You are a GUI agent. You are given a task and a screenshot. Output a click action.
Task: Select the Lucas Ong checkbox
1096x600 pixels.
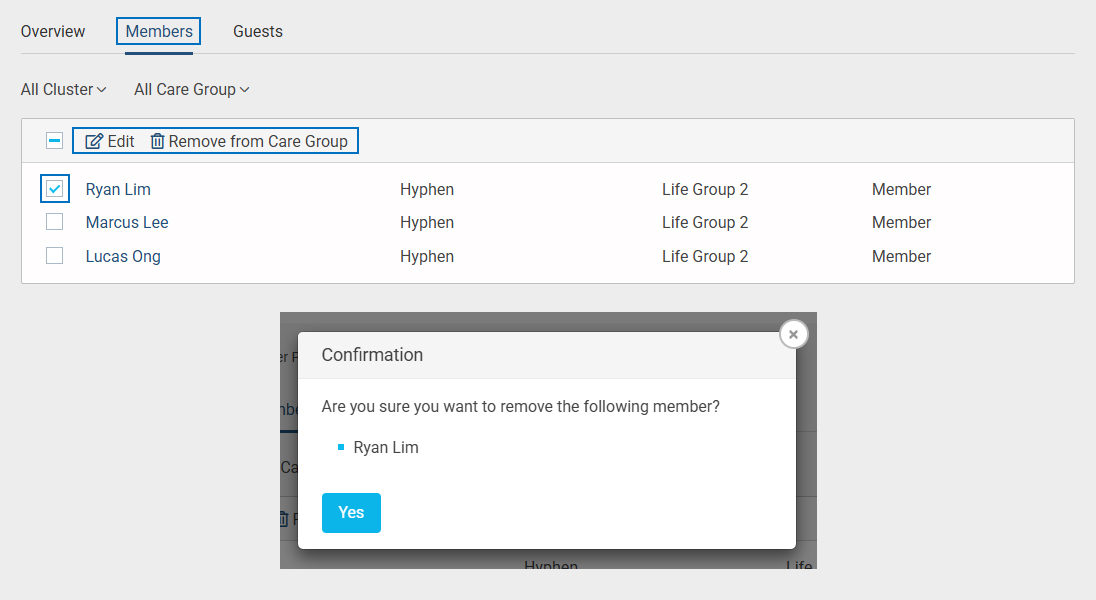pos(55,256)
